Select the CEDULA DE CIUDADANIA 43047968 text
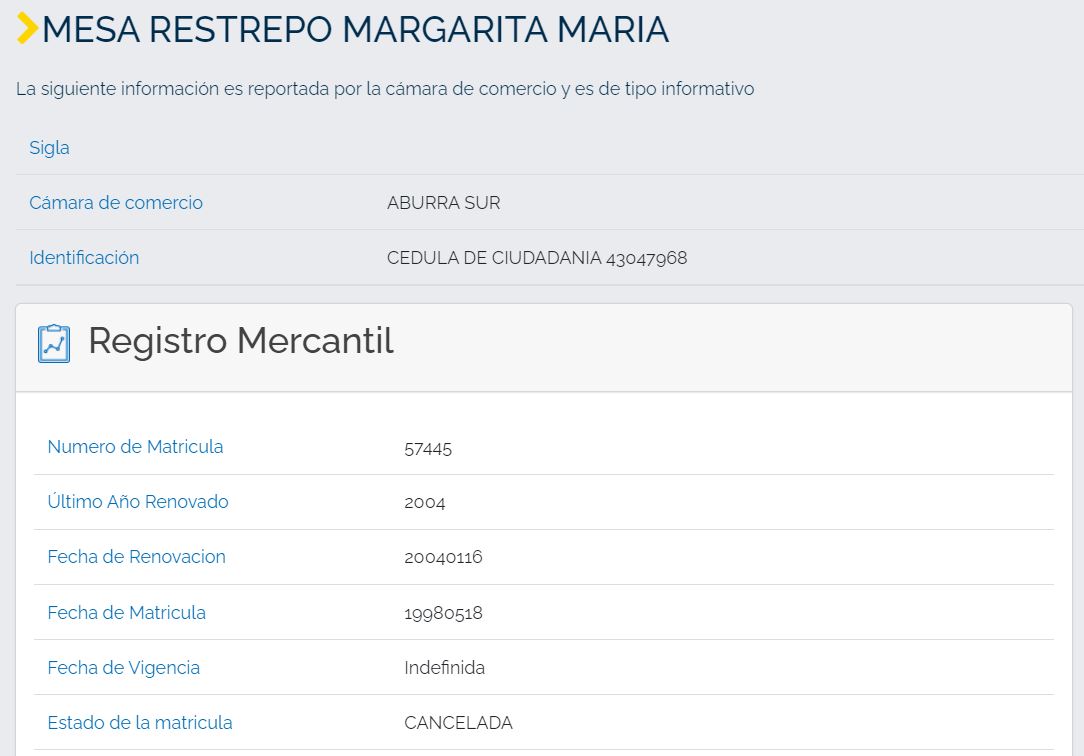Screen dimensions: 1084x756 (x=537, y=258)
